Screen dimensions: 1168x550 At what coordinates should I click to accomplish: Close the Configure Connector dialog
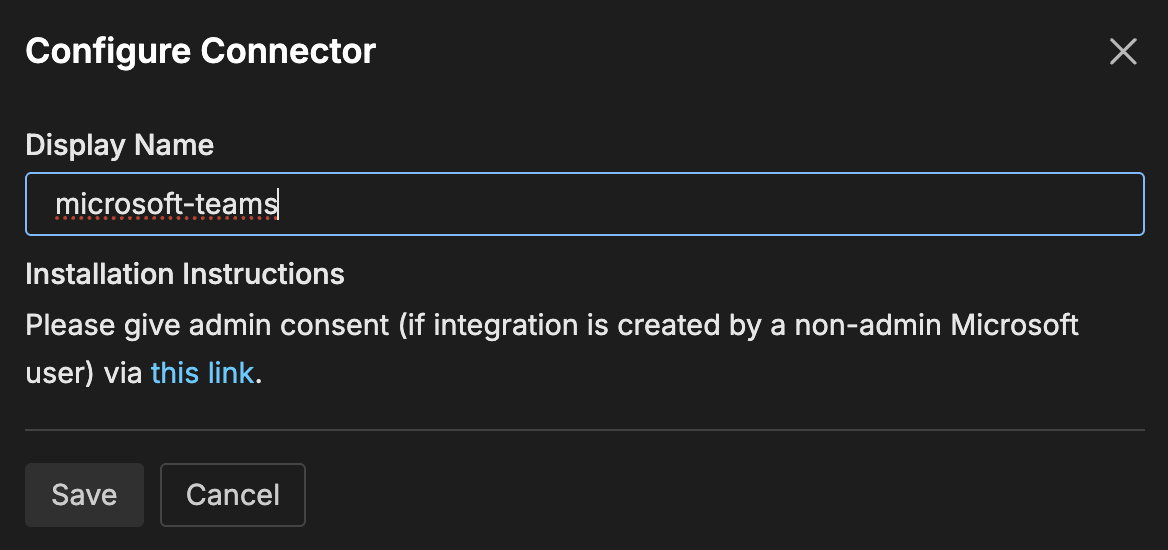pyautogui.click(x=1123, y=52)
